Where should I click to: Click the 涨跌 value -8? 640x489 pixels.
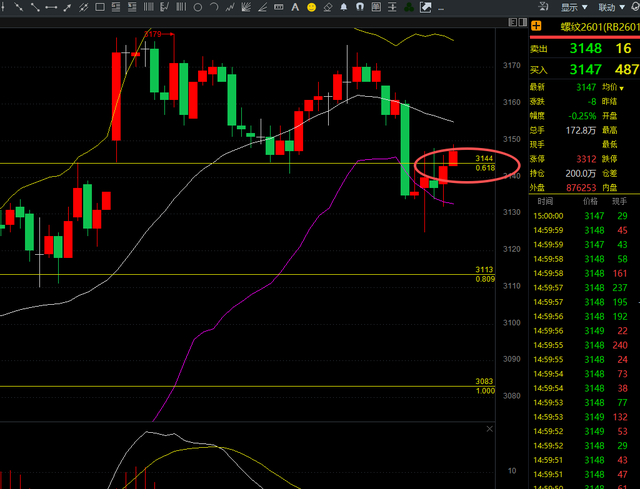click(x=592, y=101)
